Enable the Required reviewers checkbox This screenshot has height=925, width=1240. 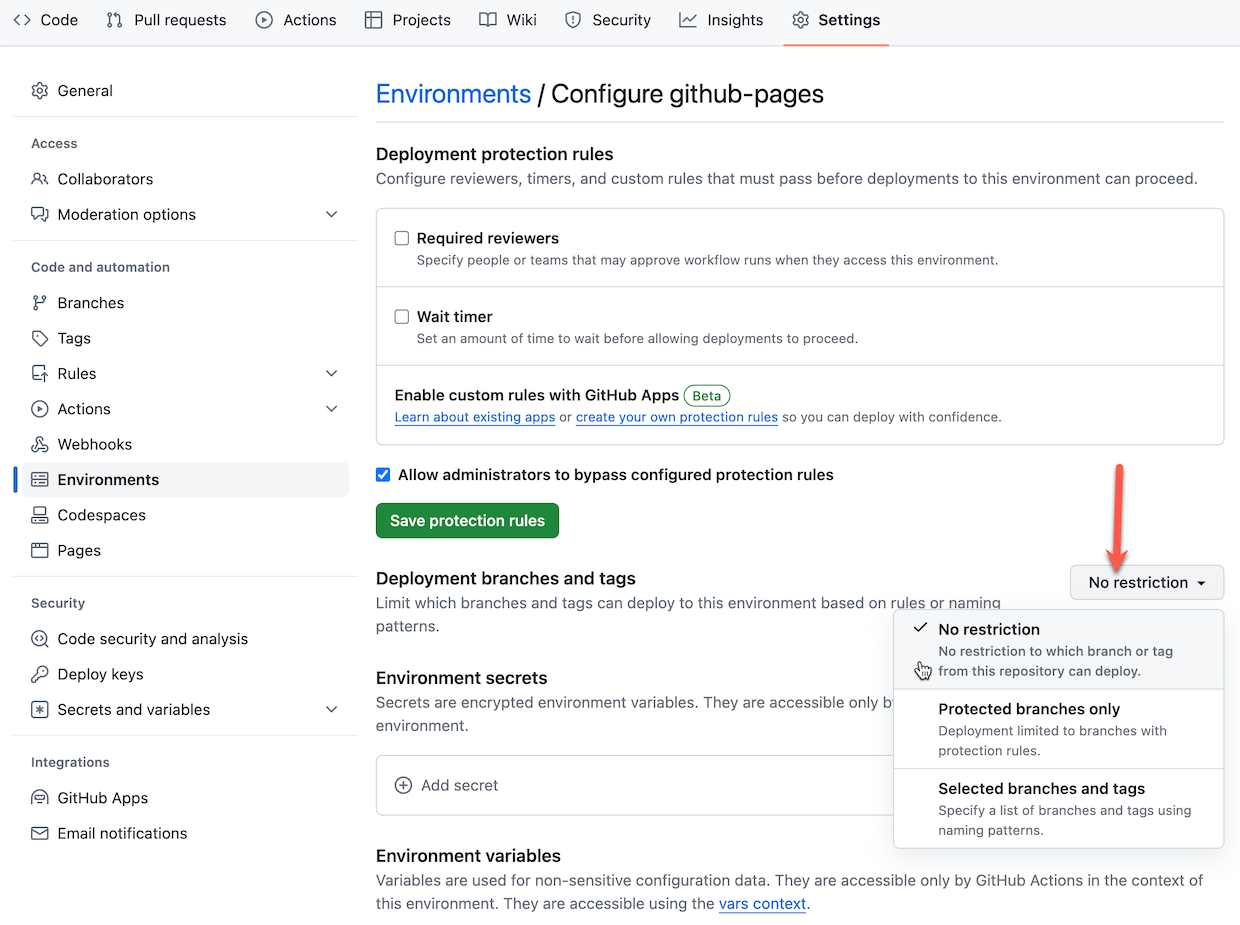(402, 238)
